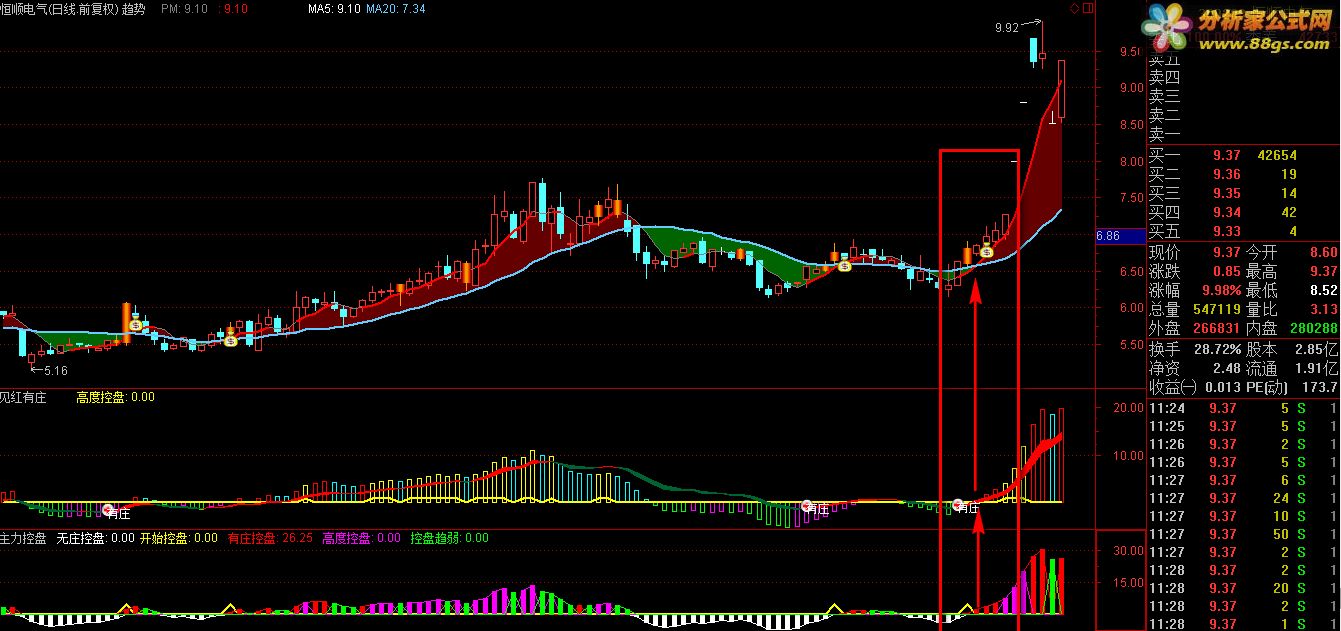This screenshot has width=1341, height=631.
Task: Click the middle 有庄 marker in the indicator panel
Action: 816,508
